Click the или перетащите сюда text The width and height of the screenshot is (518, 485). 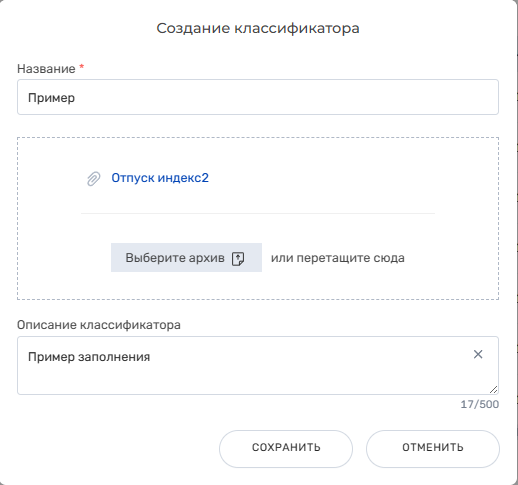point(338,258)
